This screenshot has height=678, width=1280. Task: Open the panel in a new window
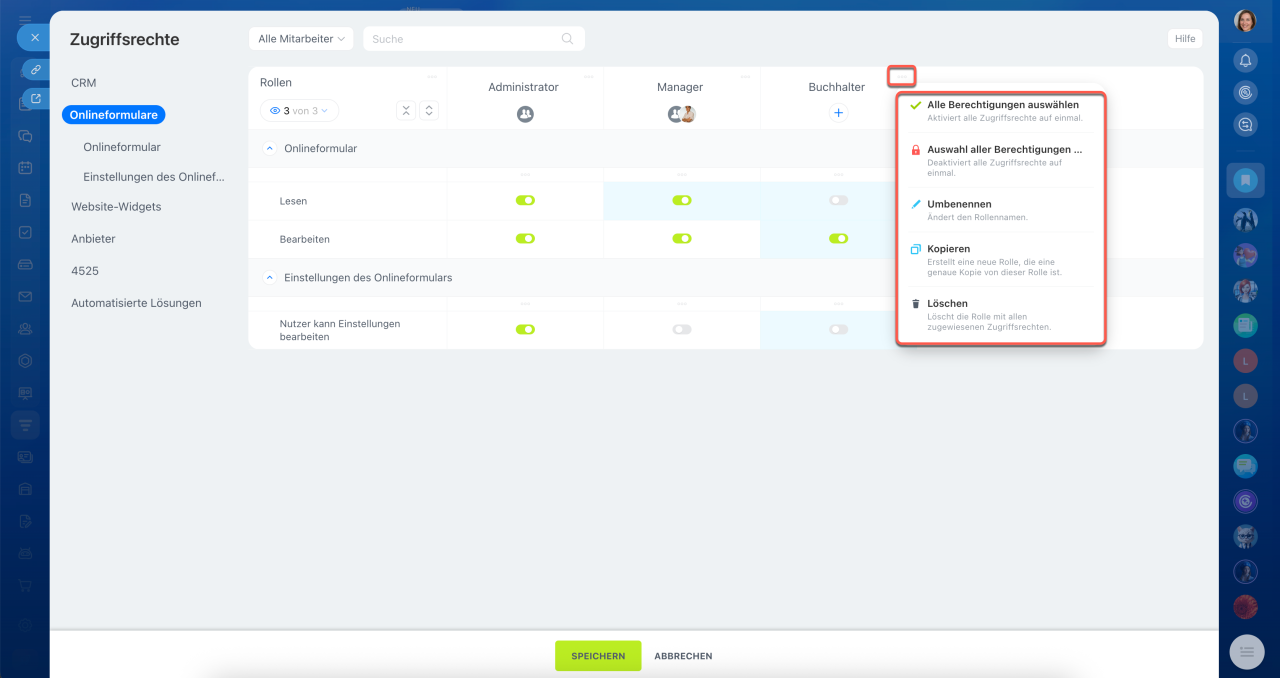point(36,99)
